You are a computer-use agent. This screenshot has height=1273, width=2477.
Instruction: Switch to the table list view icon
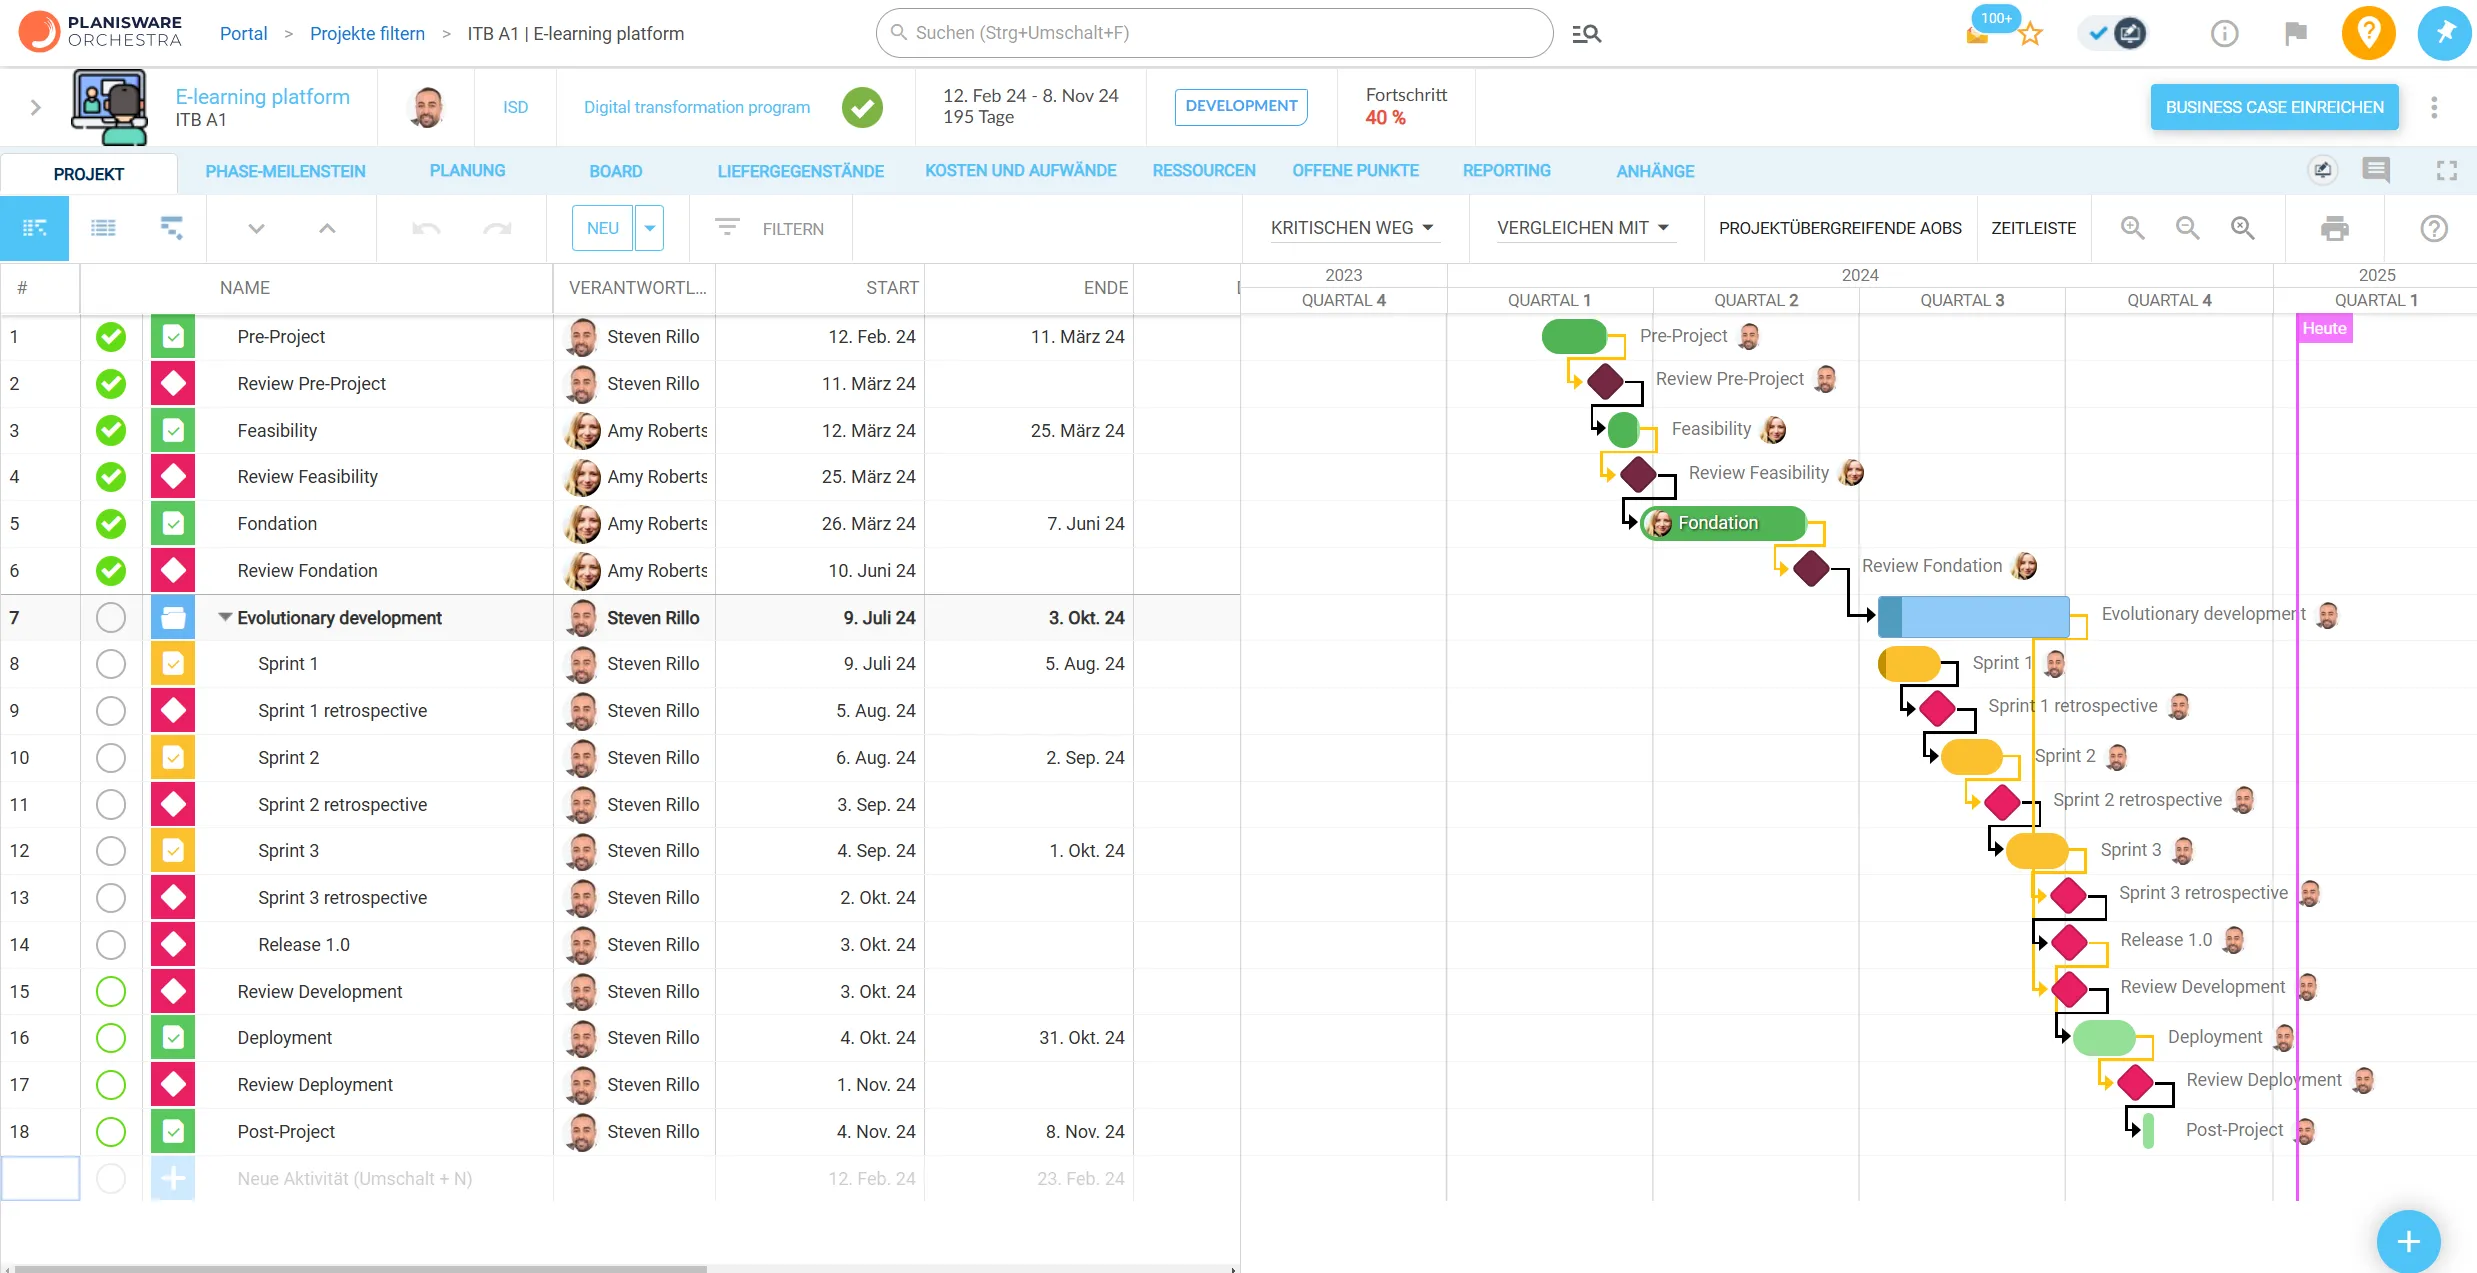click(x=104, y=227)
